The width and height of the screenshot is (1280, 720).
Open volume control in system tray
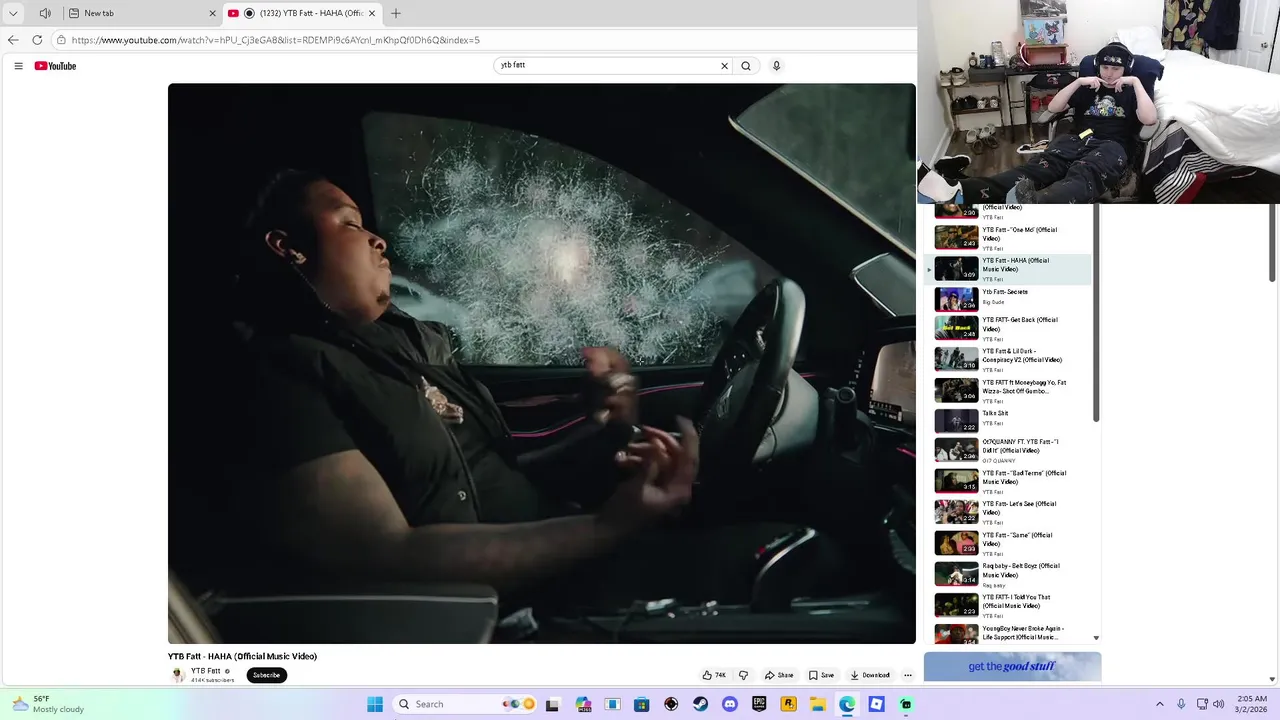click(x=1218, y=704)
